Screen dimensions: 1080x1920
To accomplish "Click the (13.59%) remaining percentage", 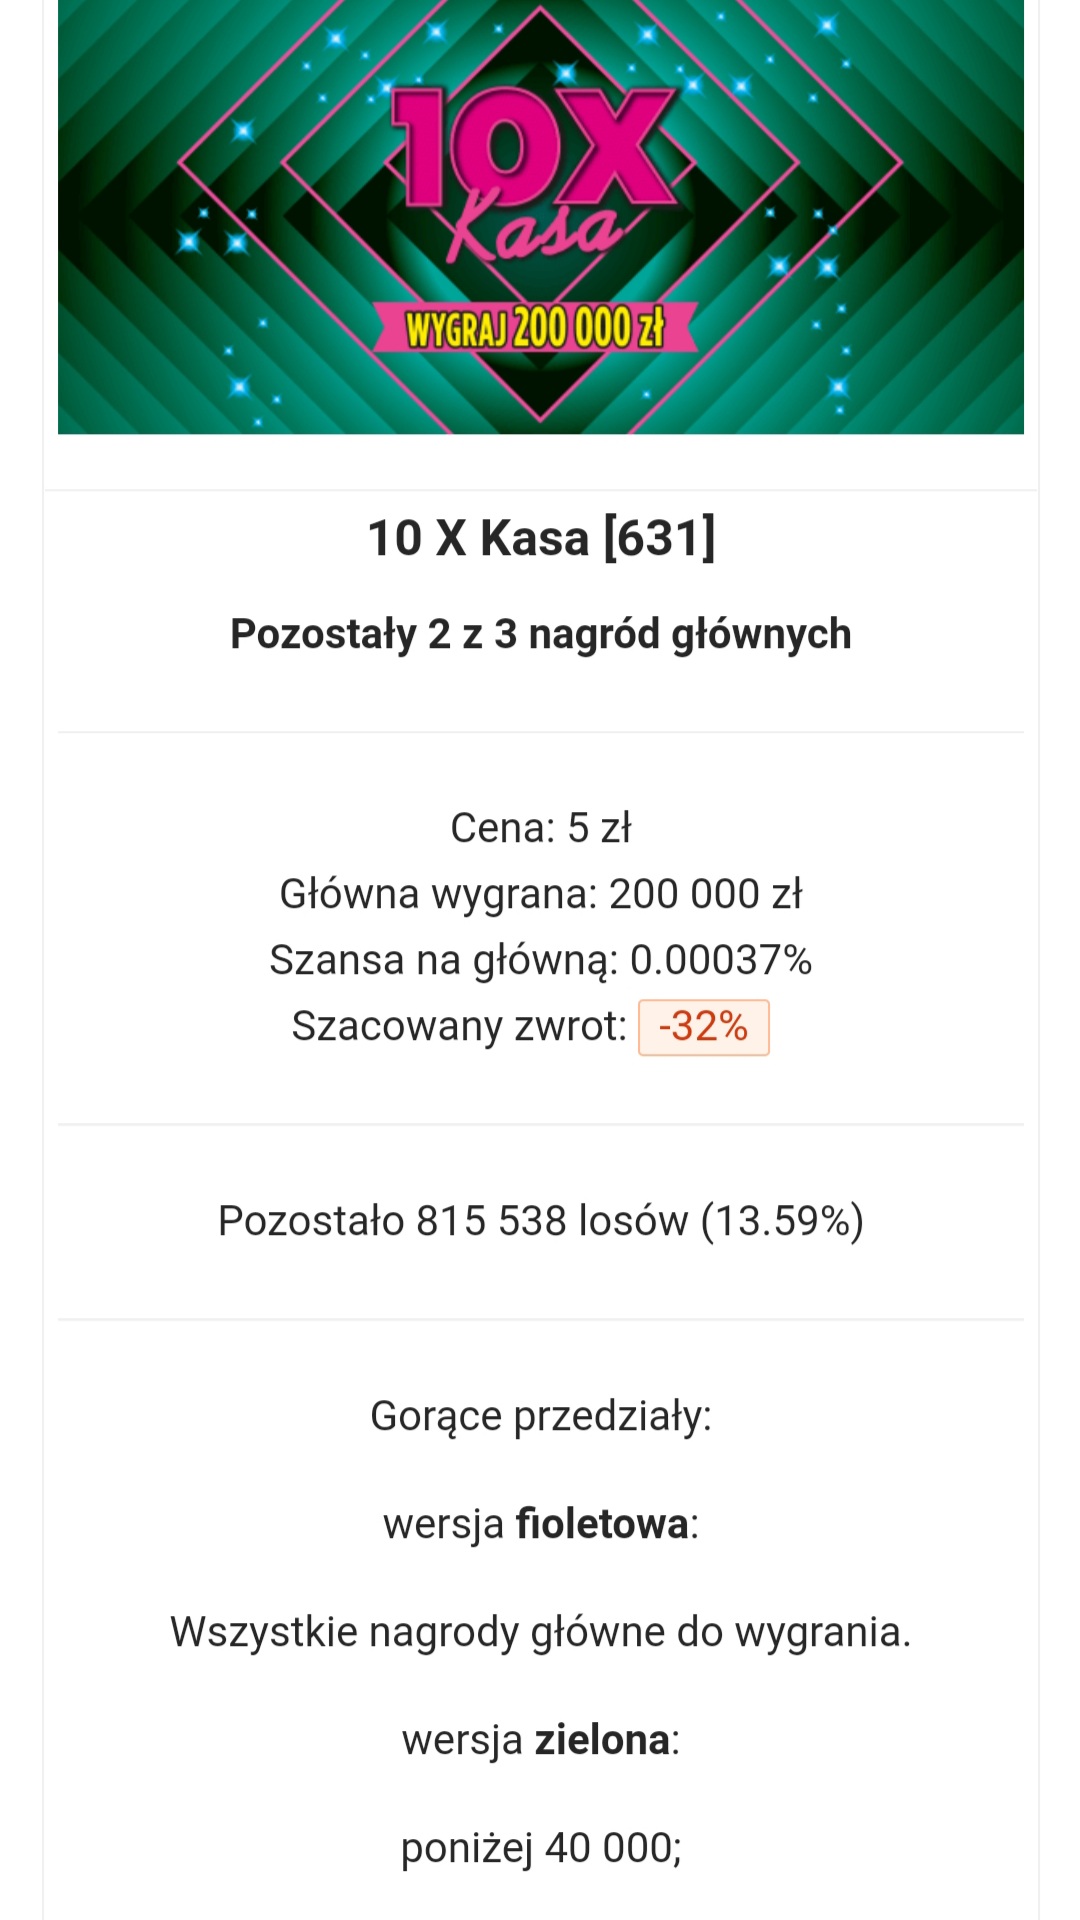I will click(x=782, y=1221).
